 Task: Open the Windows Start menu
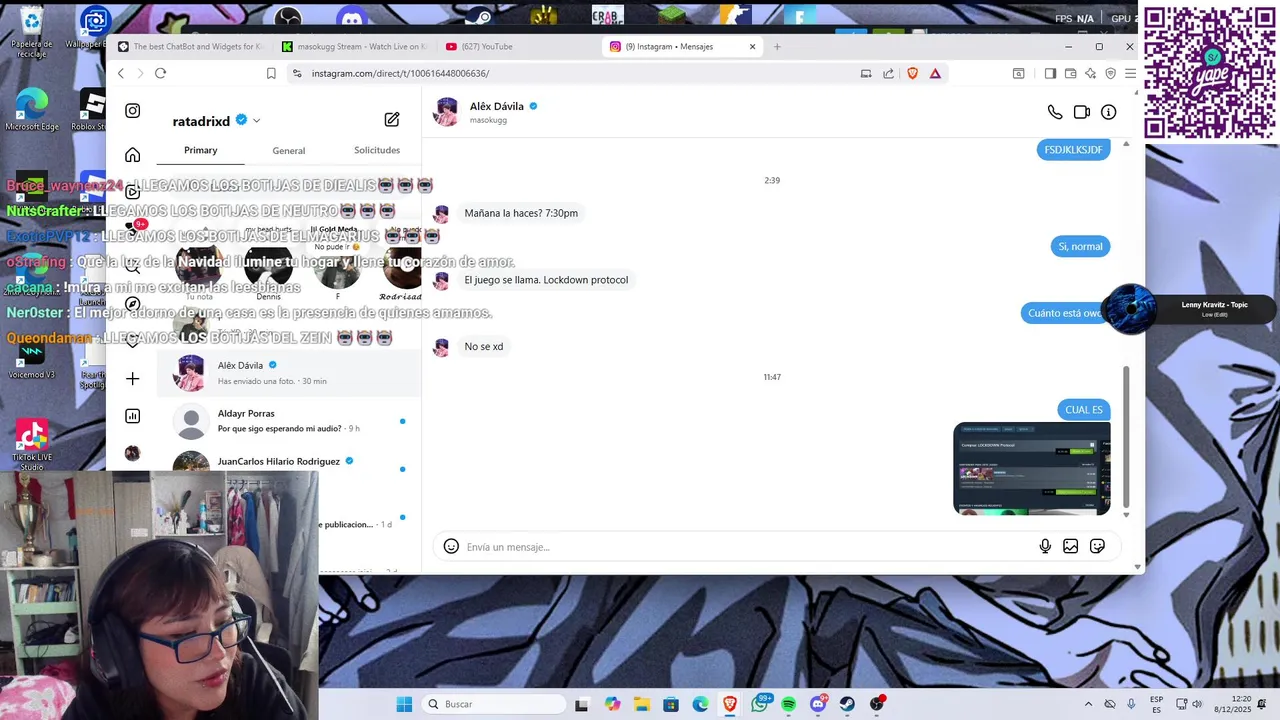pyautogui.click(x=404, y=704)
